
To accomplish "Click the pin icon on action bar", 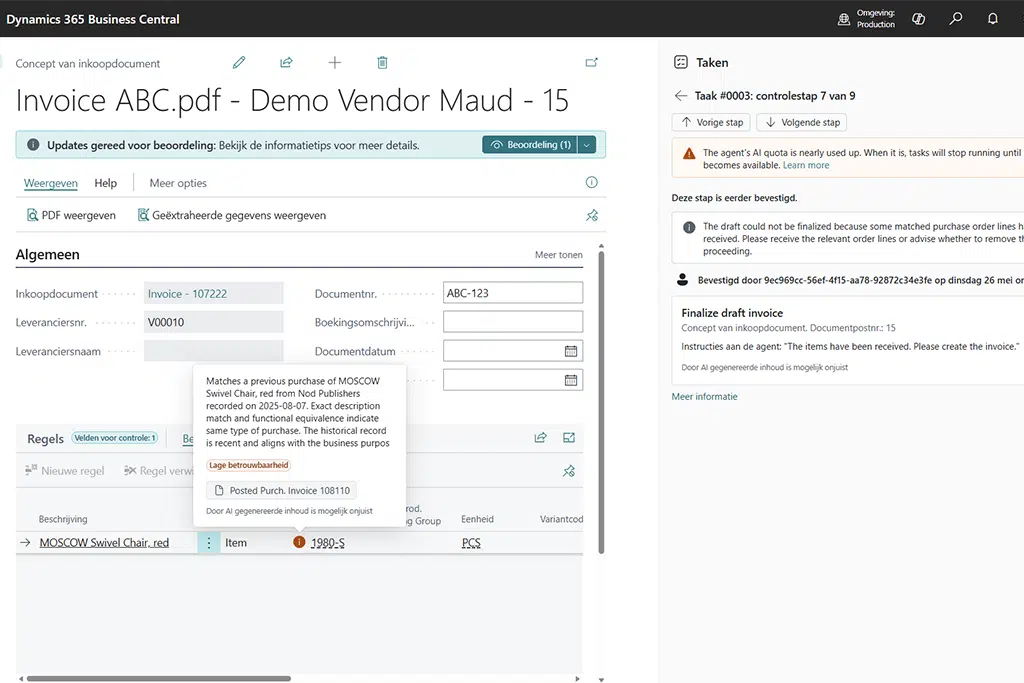I will 592,215.
